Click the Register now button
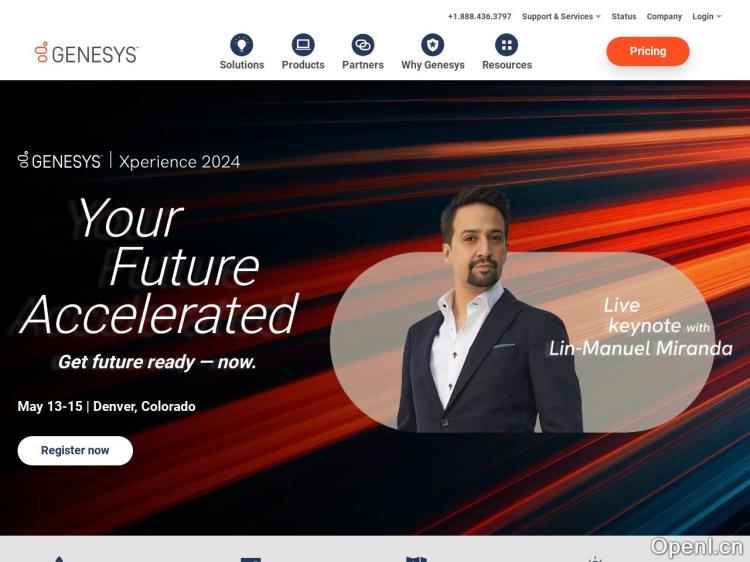 75,451
